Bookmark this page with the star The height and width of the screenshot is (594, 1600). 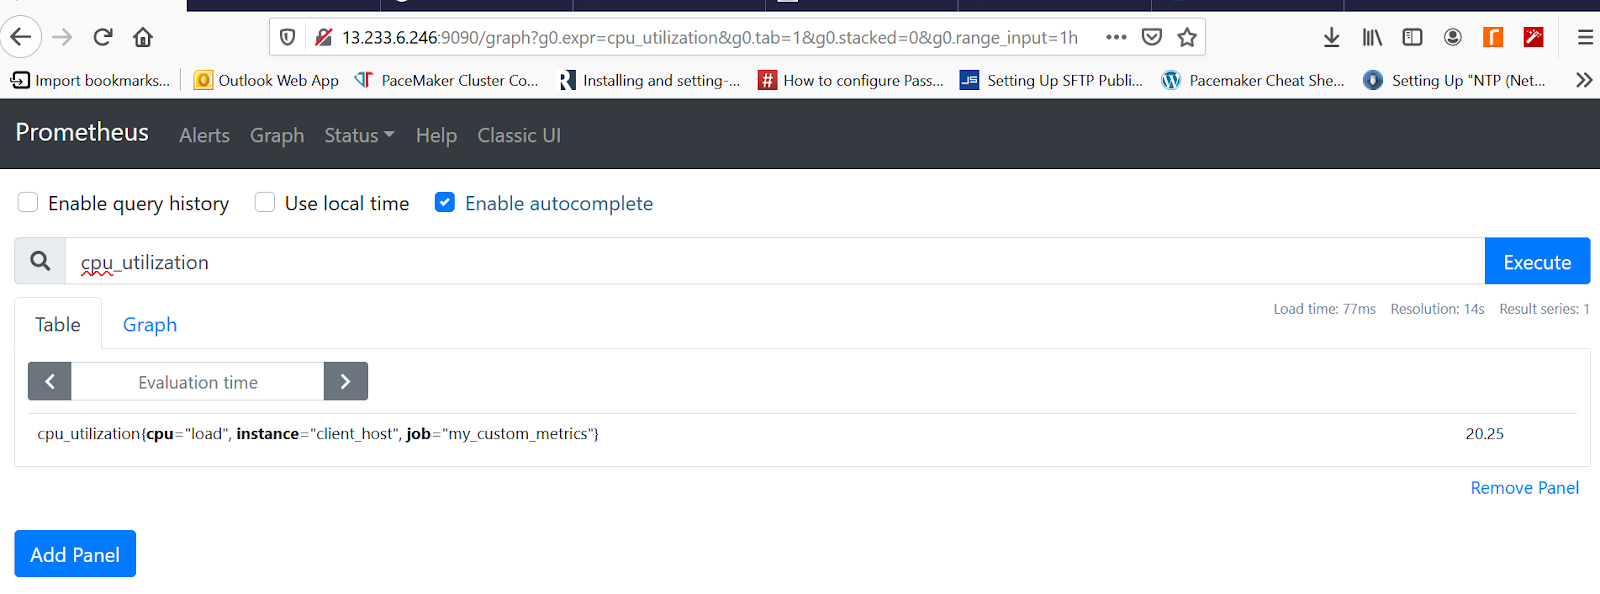tap(1187, 37)
